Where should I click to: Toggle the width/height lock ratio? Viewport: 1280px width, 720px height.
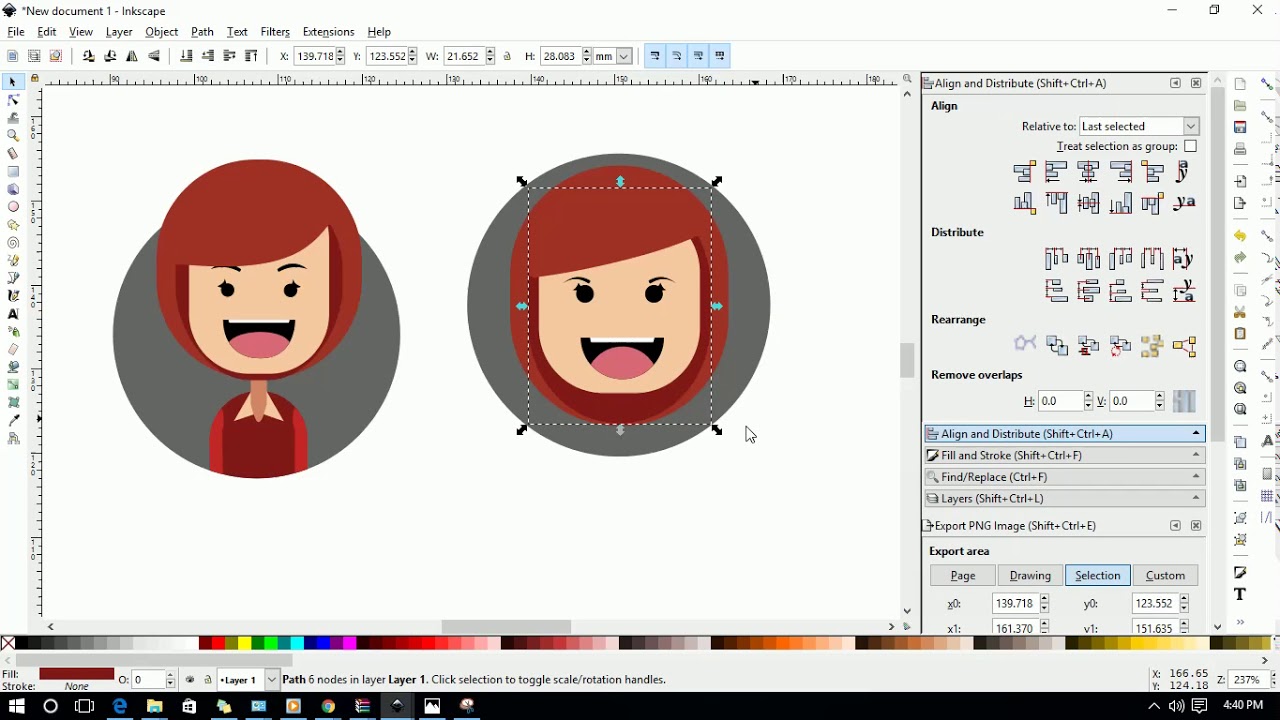coord(508,57)
